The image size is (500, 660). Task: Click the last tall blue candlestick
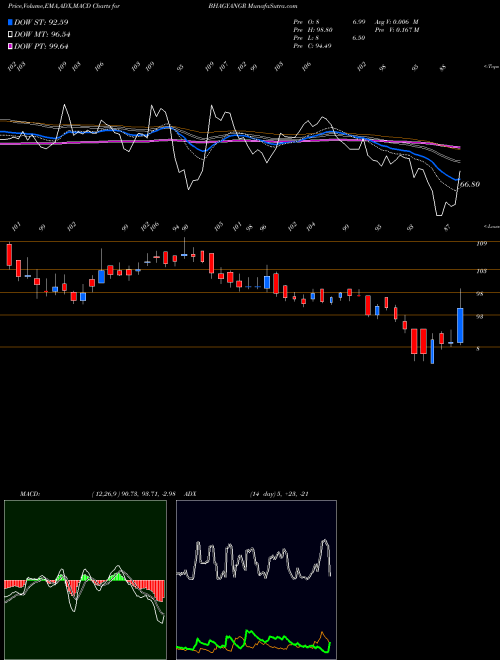[x=460, y=325]
